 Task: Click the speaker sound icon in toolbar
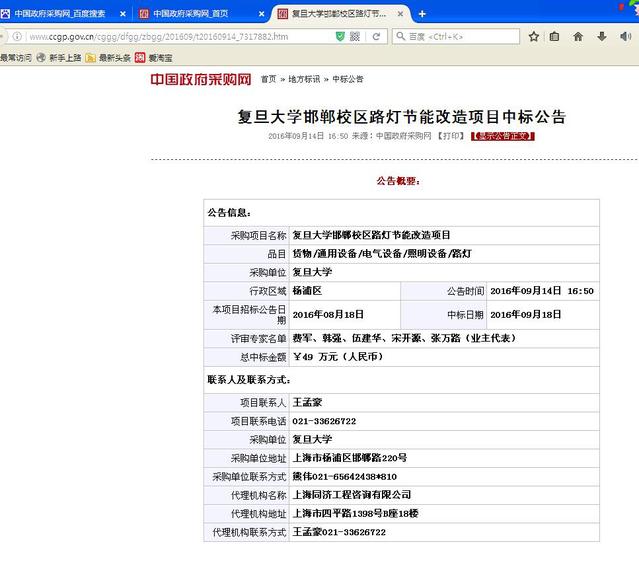(x=625, y=37)
